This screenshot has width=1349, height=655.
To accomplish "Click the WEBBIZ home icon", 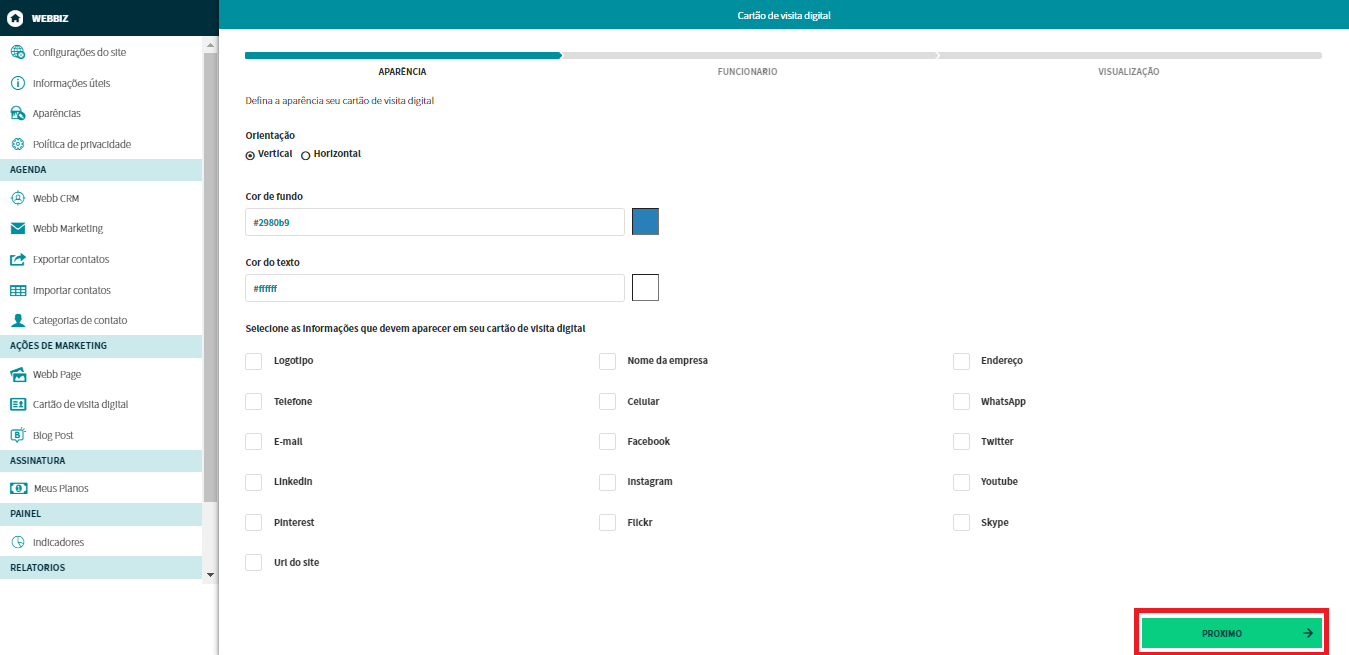I will 15,18.
